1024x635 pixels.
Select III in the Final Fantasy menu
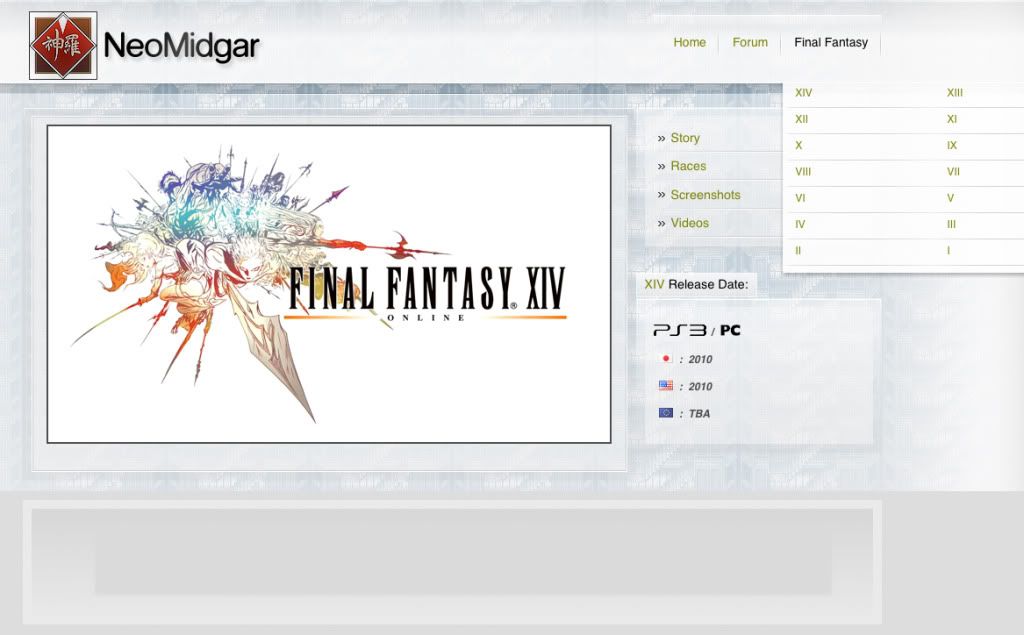coord(951,224)
